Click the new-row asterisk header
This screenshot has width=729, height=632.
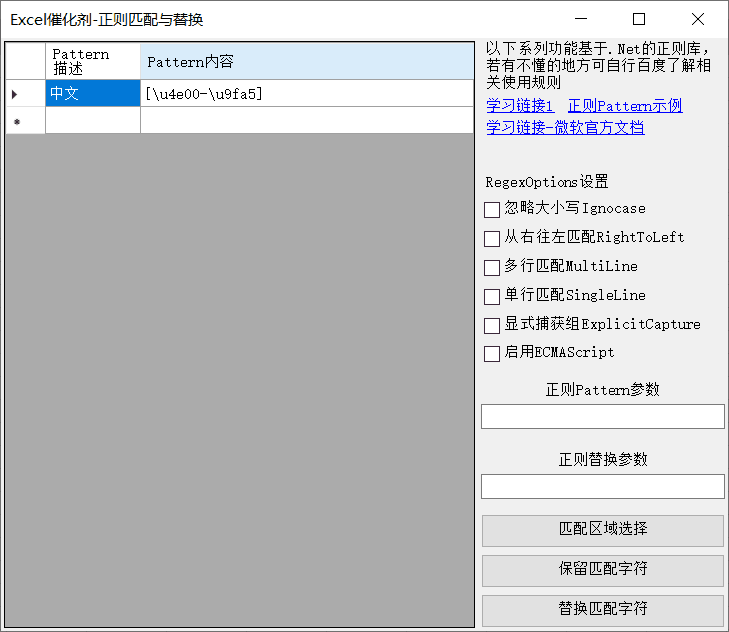(25, 121)
